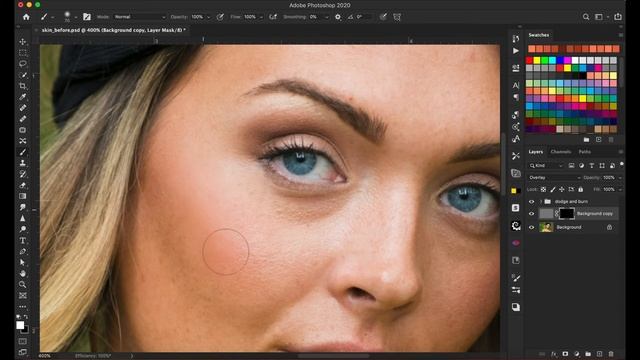Click the Play actions icon in side strip
Image resolution: width=640 pixels, height=360 pixels.
(516, 51)
